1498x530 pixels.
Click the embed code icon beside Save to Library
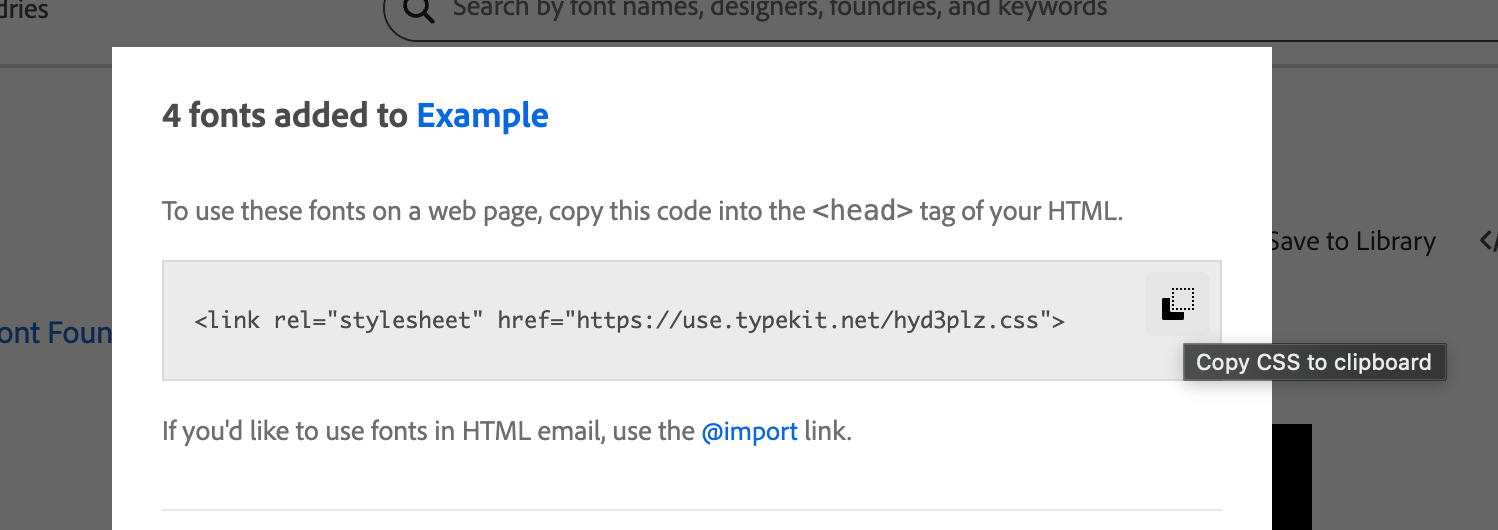click(x=1487, y=241)
